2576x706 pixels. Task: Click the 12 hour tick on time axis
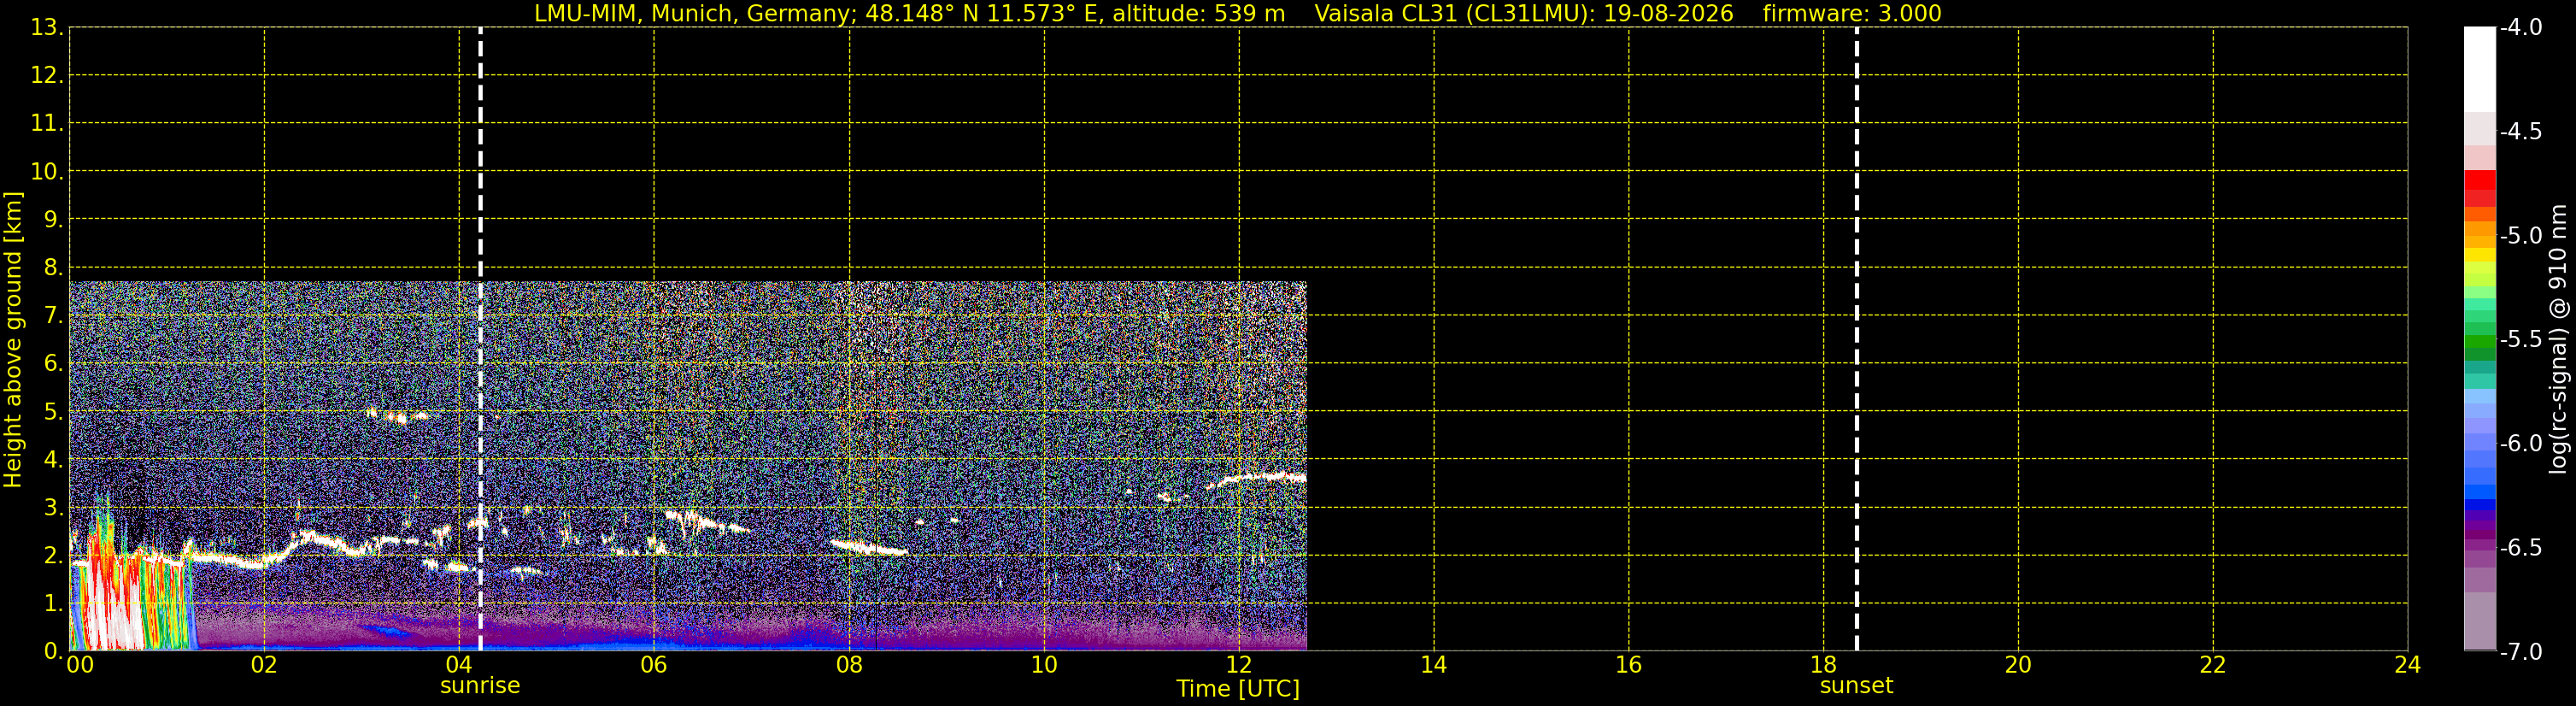coord(1239,665)
